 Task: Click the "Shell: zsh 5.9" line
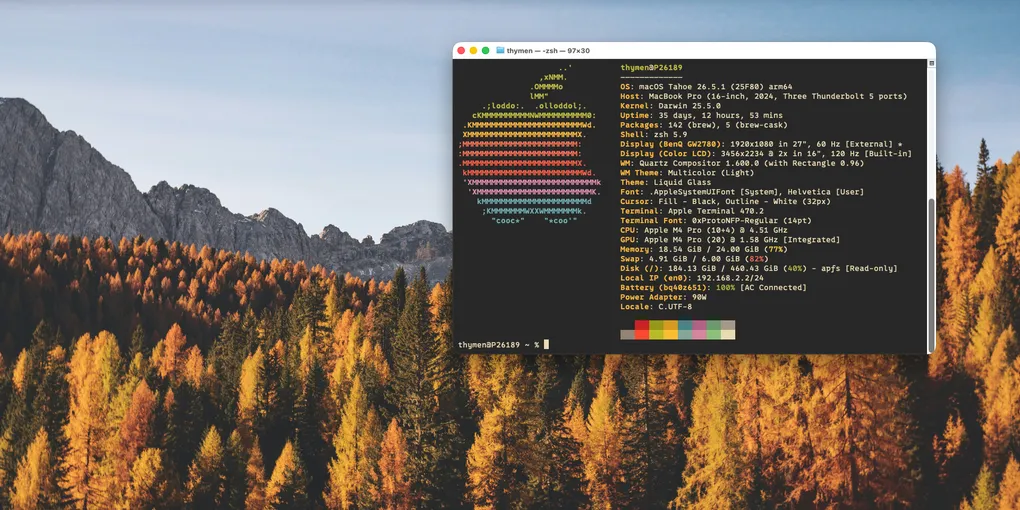(x=654, y=134)
